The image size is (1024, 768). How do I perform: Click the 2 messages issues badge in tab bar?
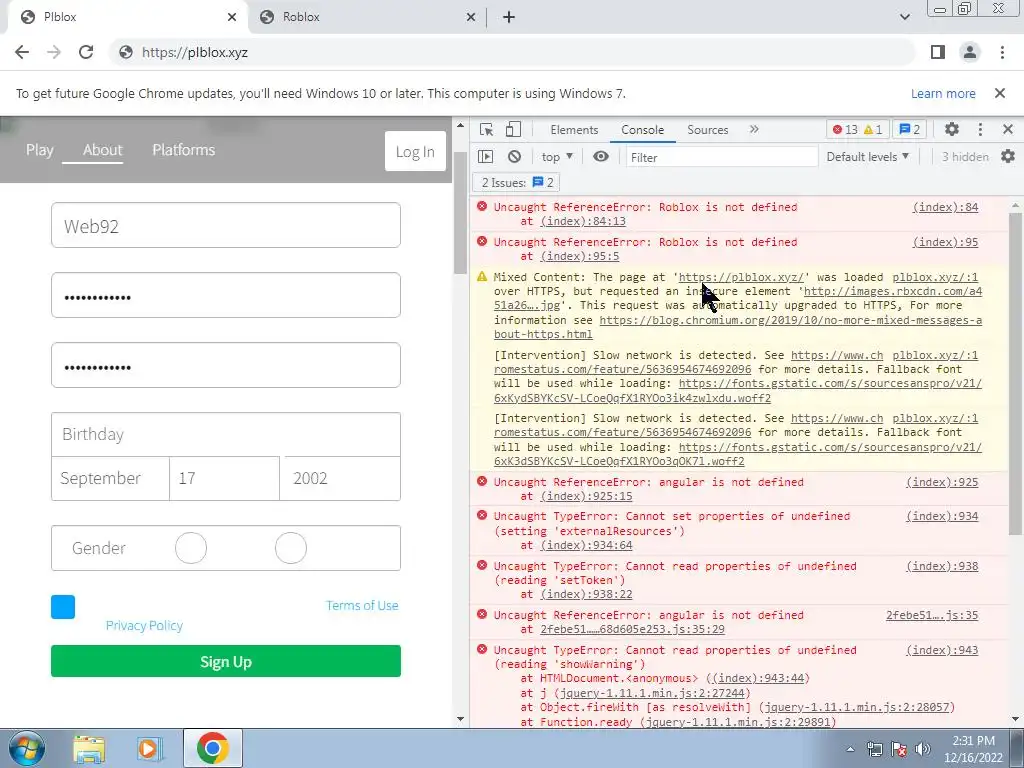tap(910, 129)
